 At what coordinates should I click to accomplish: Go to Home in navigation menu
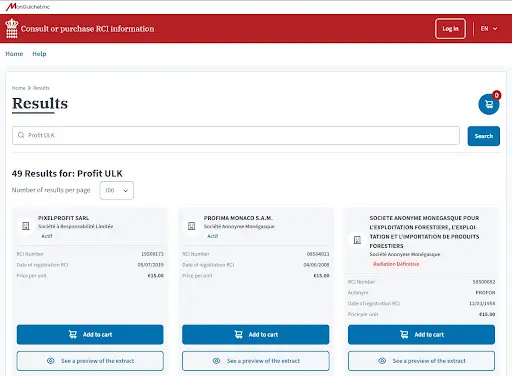coord(14,54)
